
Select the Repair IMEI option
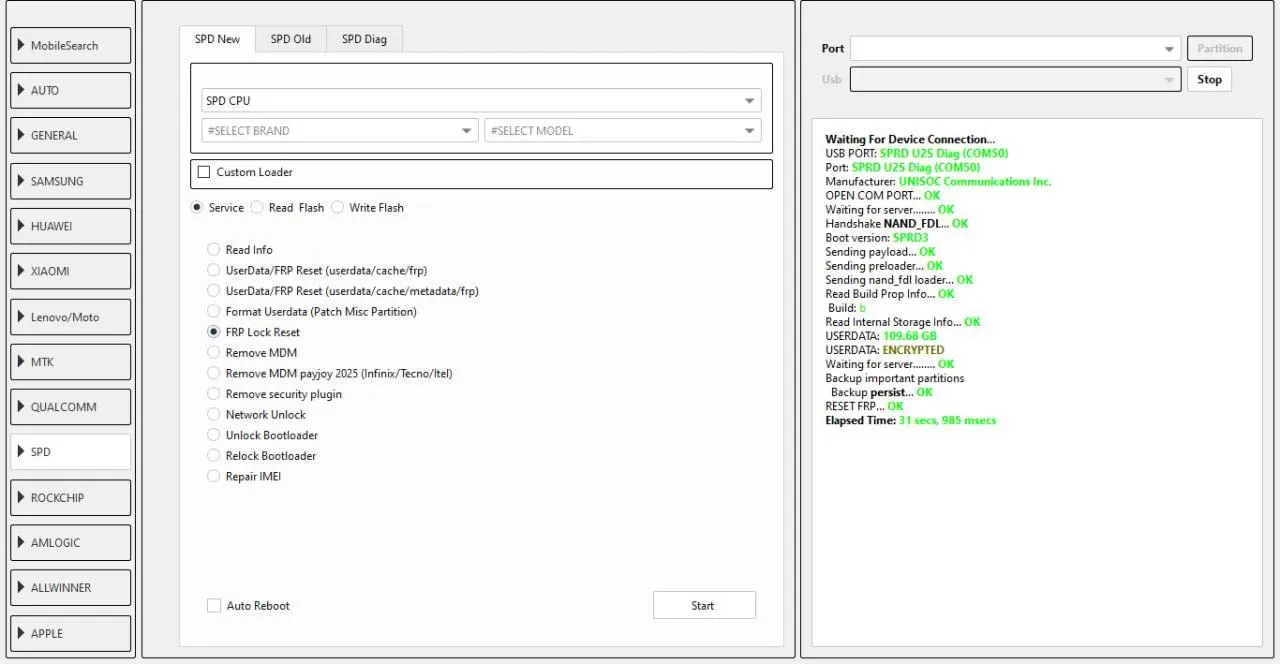pos(213,477)
